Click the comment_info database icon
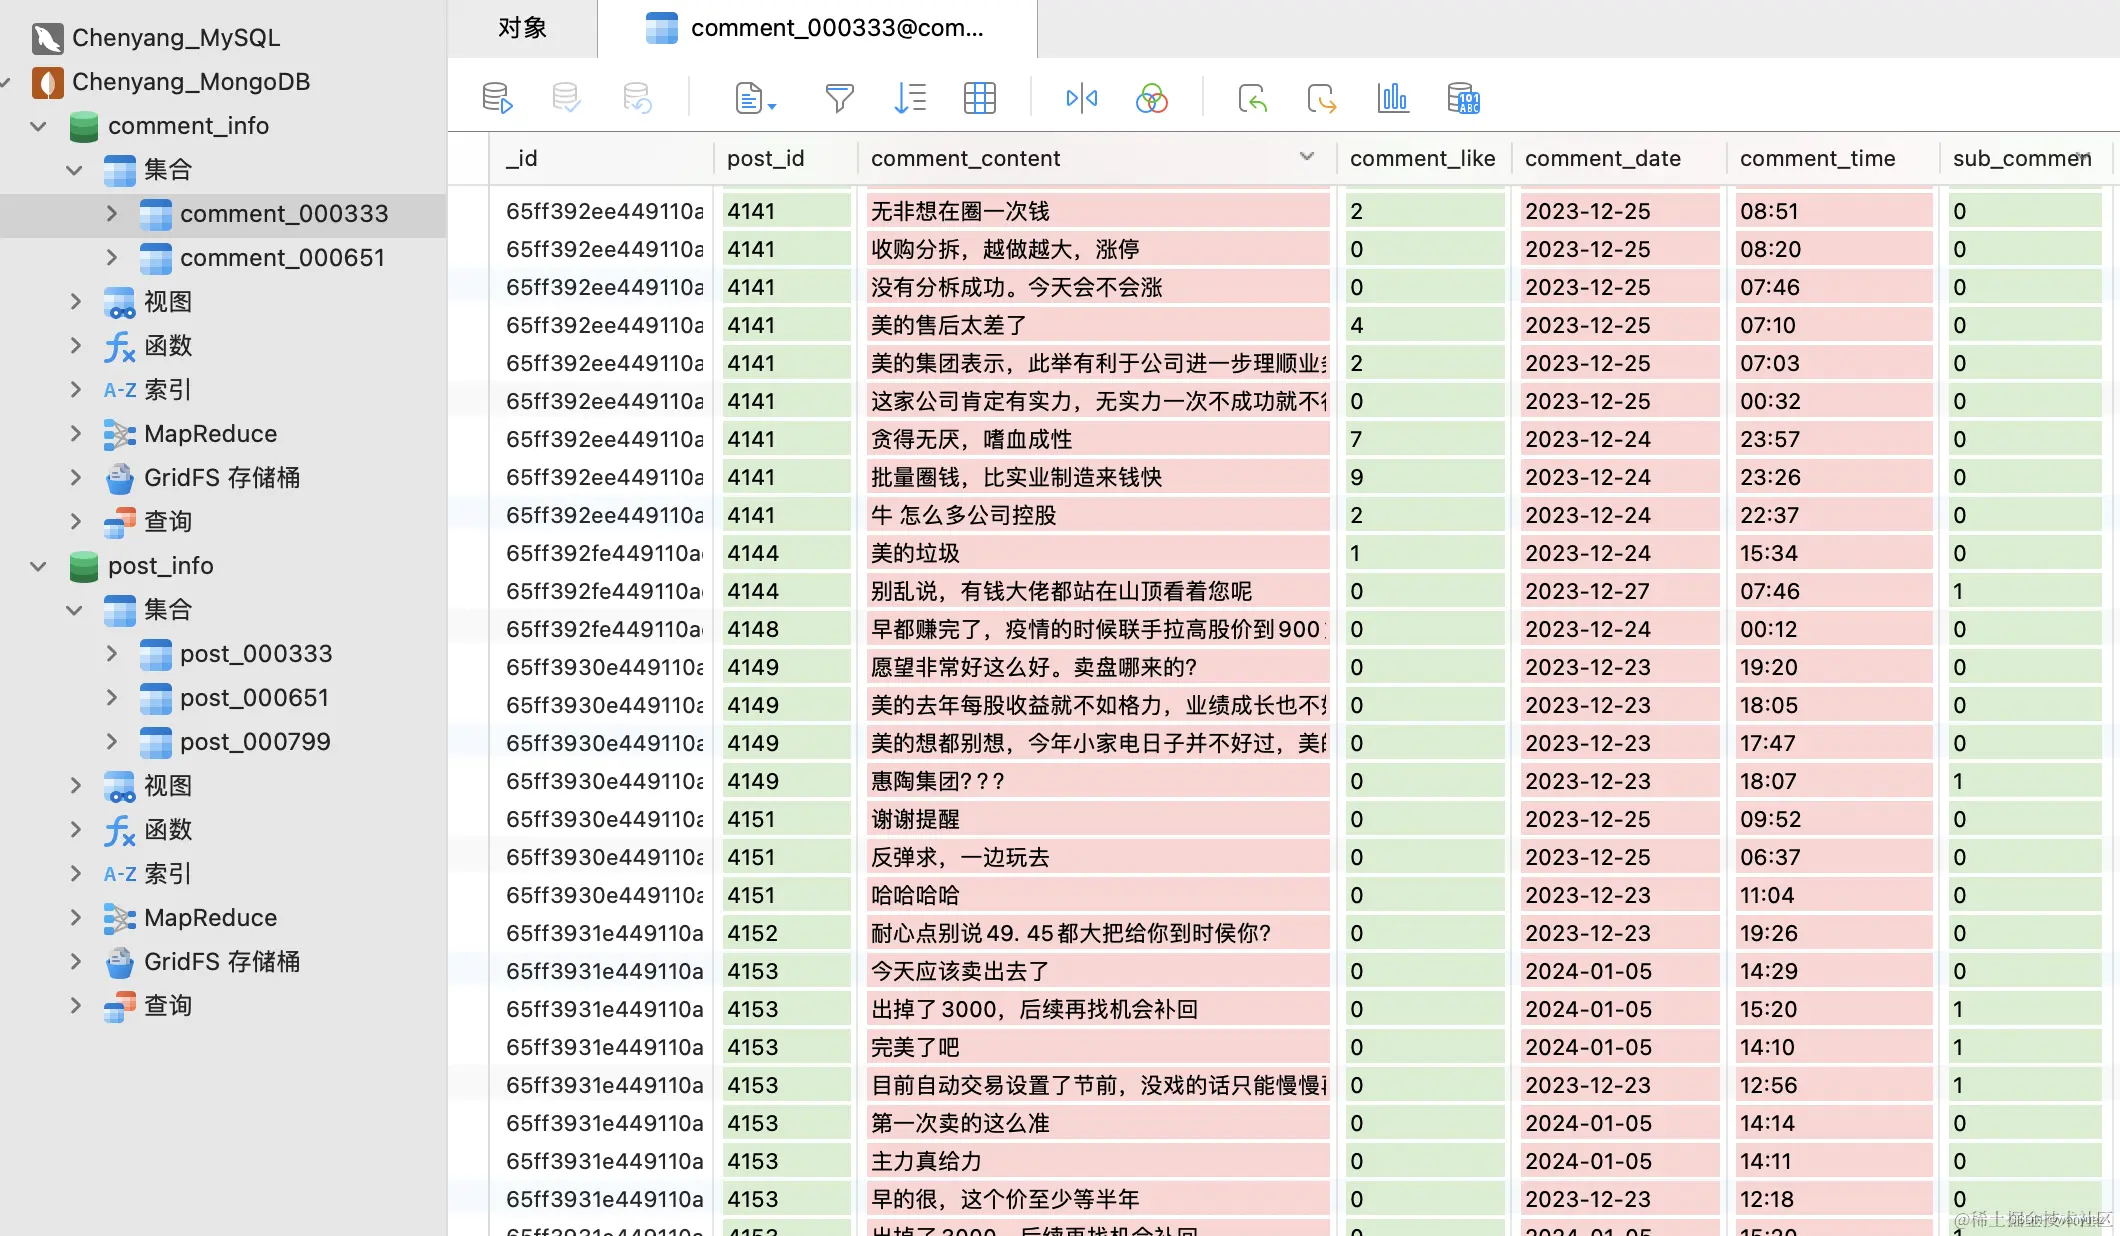Screen dimensions: 2120x1236 click(x=84, y=126)
